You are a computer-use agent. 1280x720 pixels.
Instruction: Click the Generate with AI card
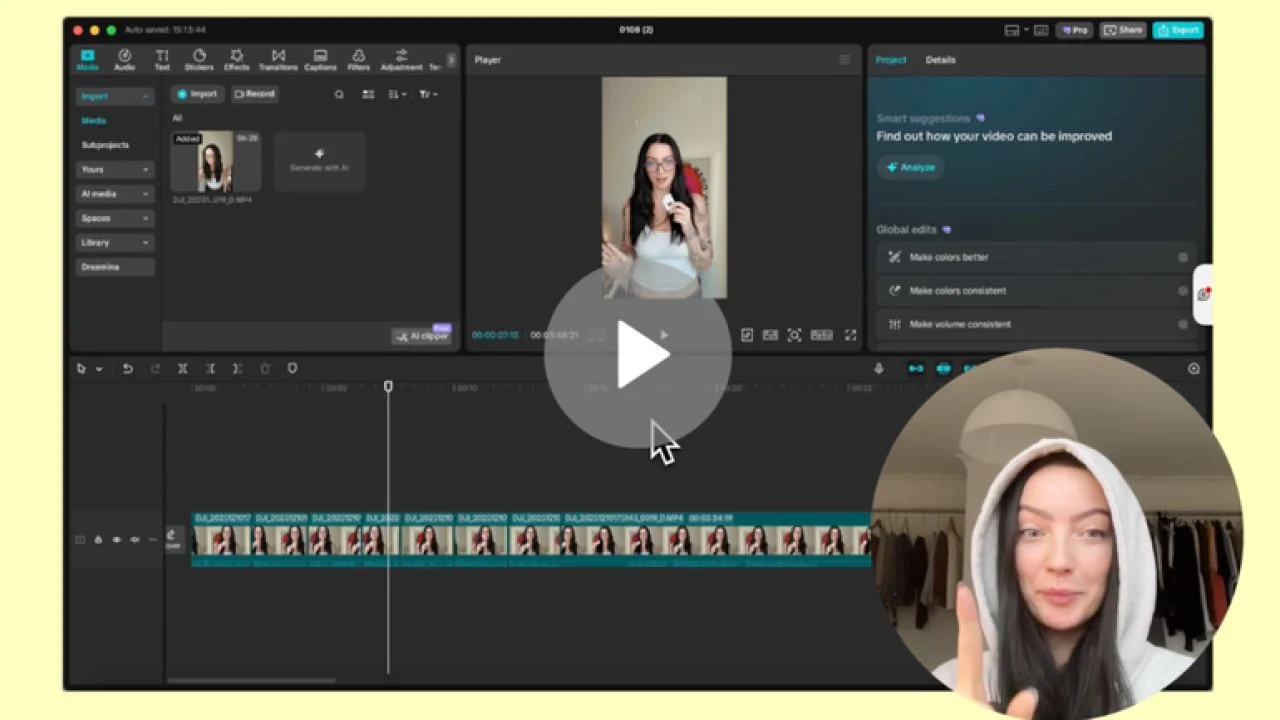pos(319,161)
